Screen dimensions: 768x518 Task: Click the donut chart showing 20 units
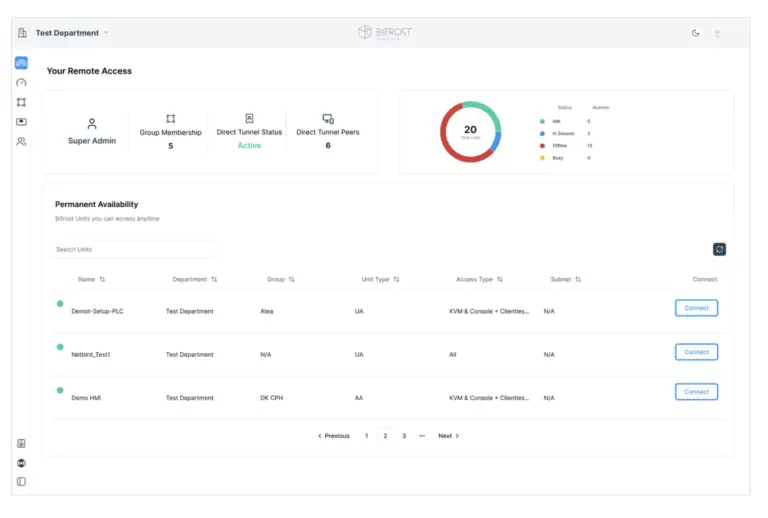click(470, 132)
